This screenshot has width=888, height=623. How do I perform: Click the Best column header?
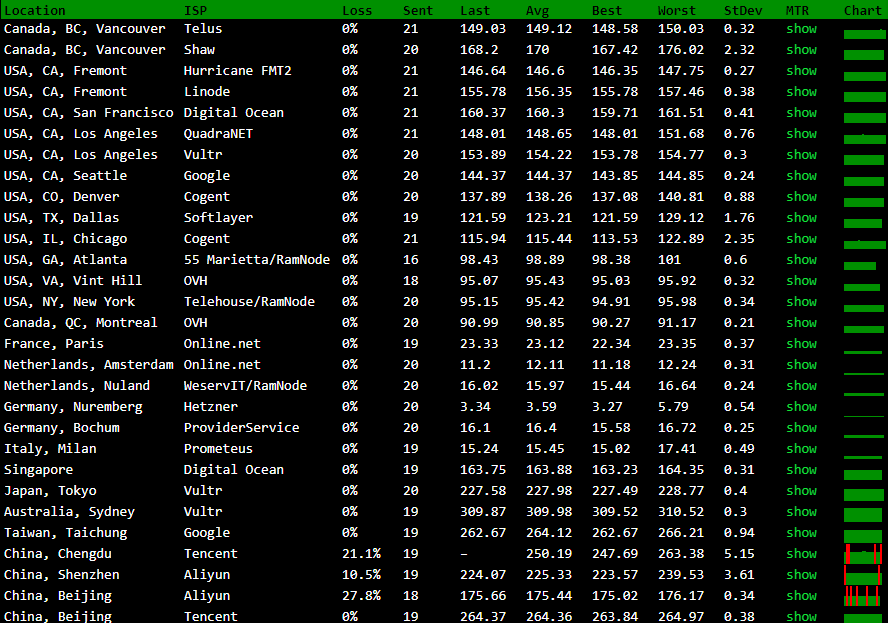pyautogui.click(x=607, y=10)
